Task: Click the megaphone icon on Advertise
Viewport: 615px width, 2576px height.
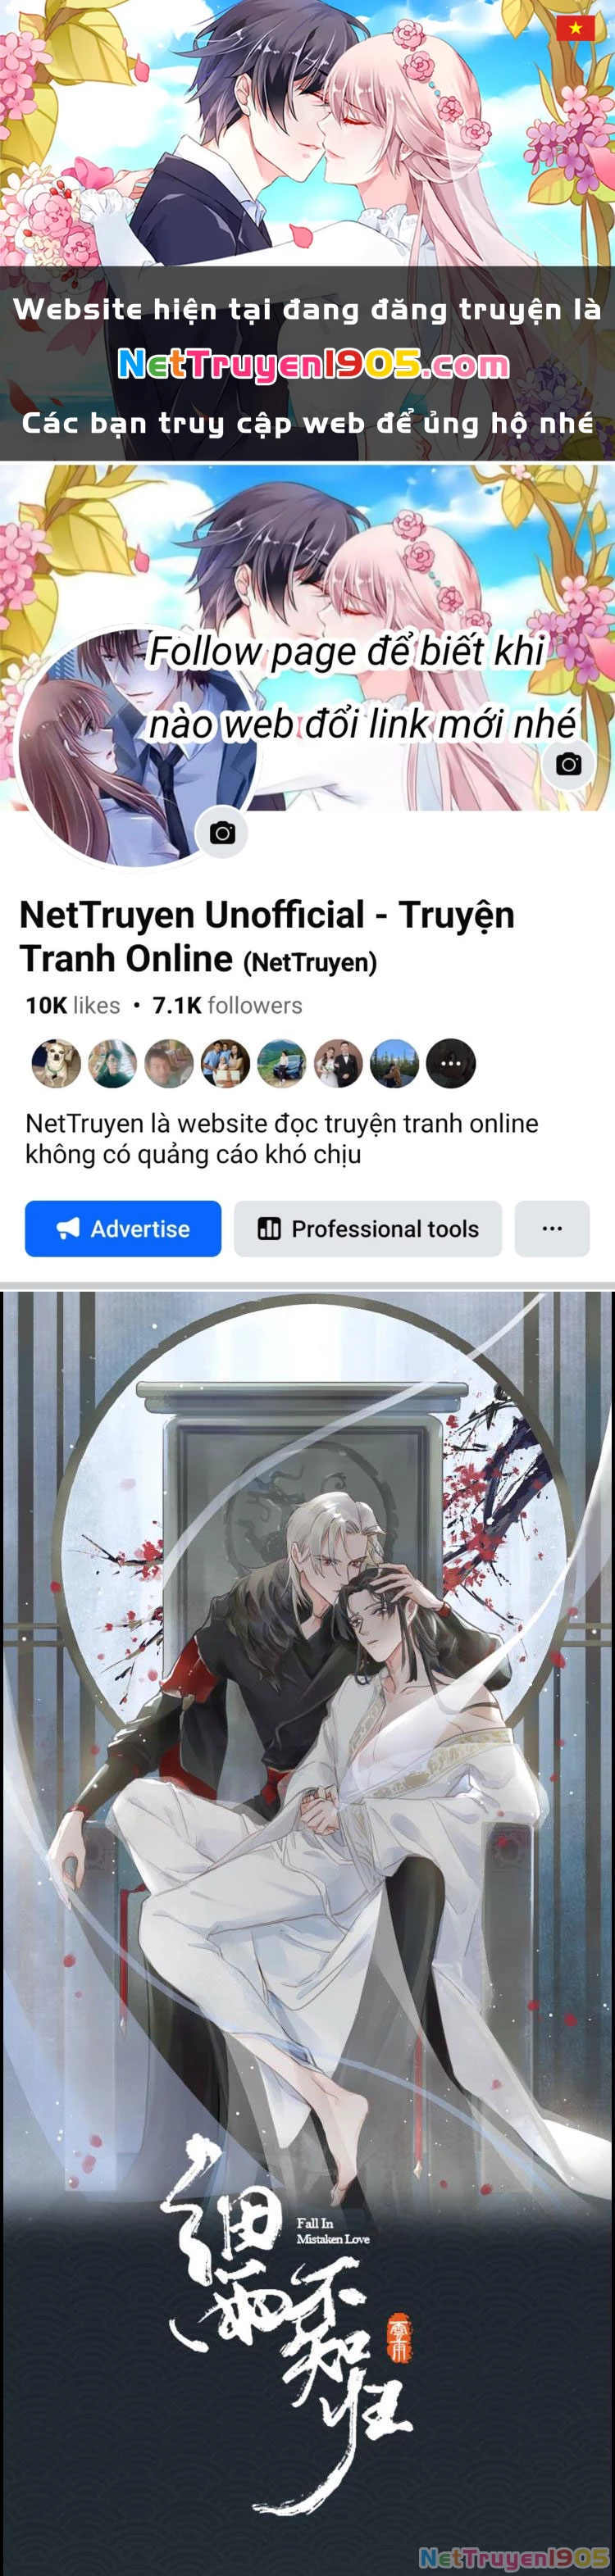Action: 68,1228
